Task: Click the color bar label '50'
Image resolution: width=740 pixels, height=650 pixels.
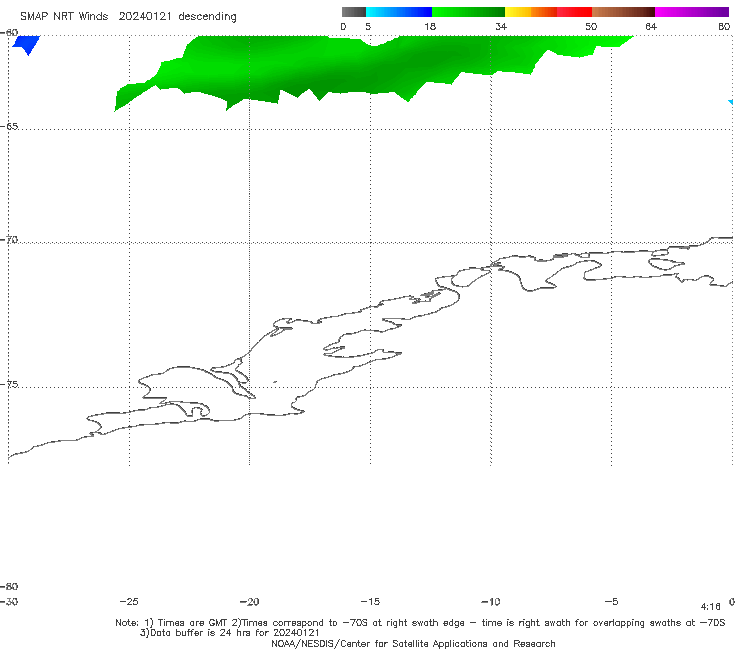Action: tap(591, 27)
